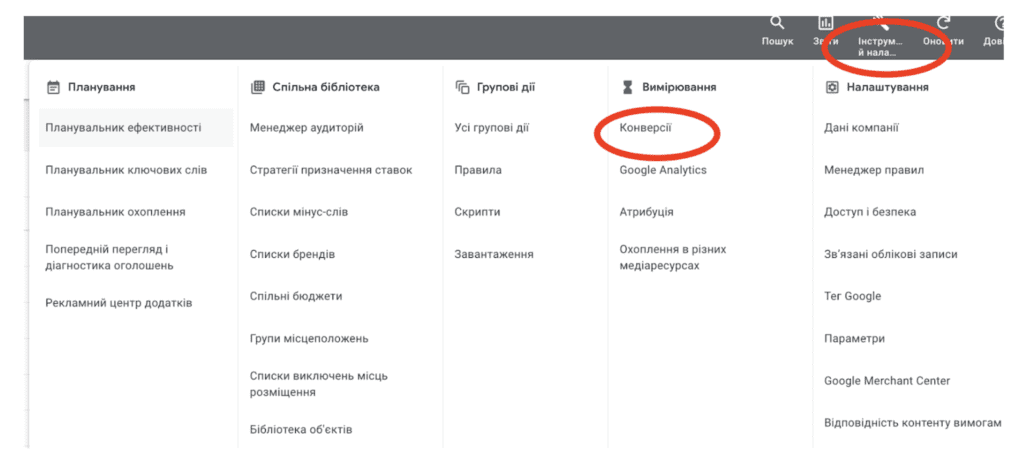1024x475 pixels.
Task: Open Планувальник ключових слів
Action: [x=126, y=170]
